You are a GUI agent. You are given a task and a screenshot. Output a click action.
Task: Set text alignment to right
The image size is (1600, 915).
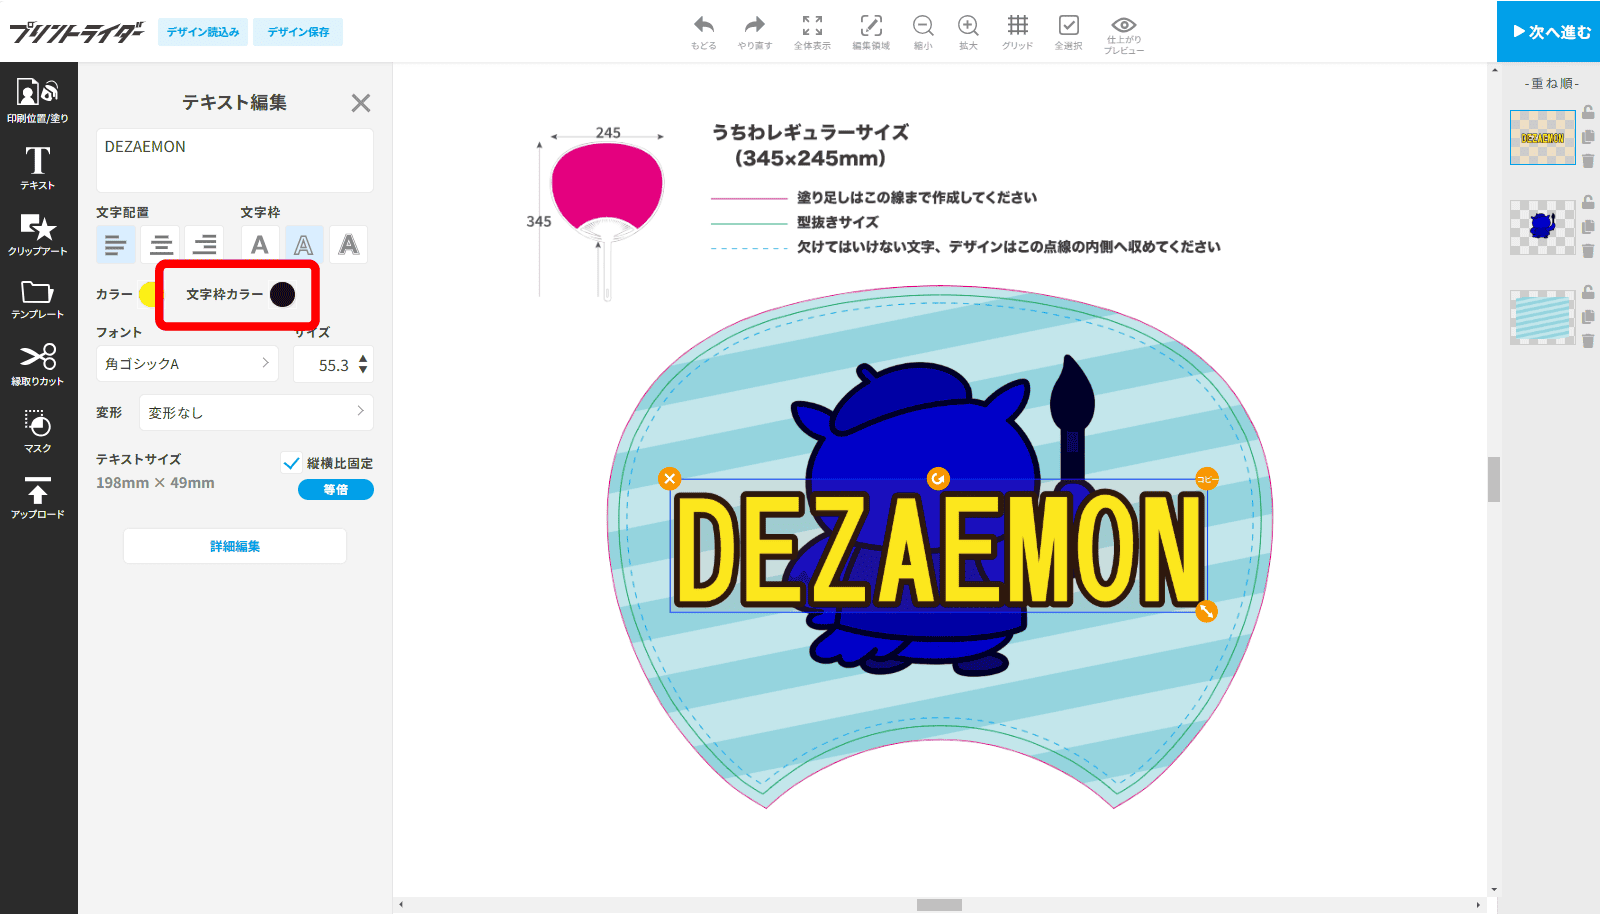tap(205, 244)
